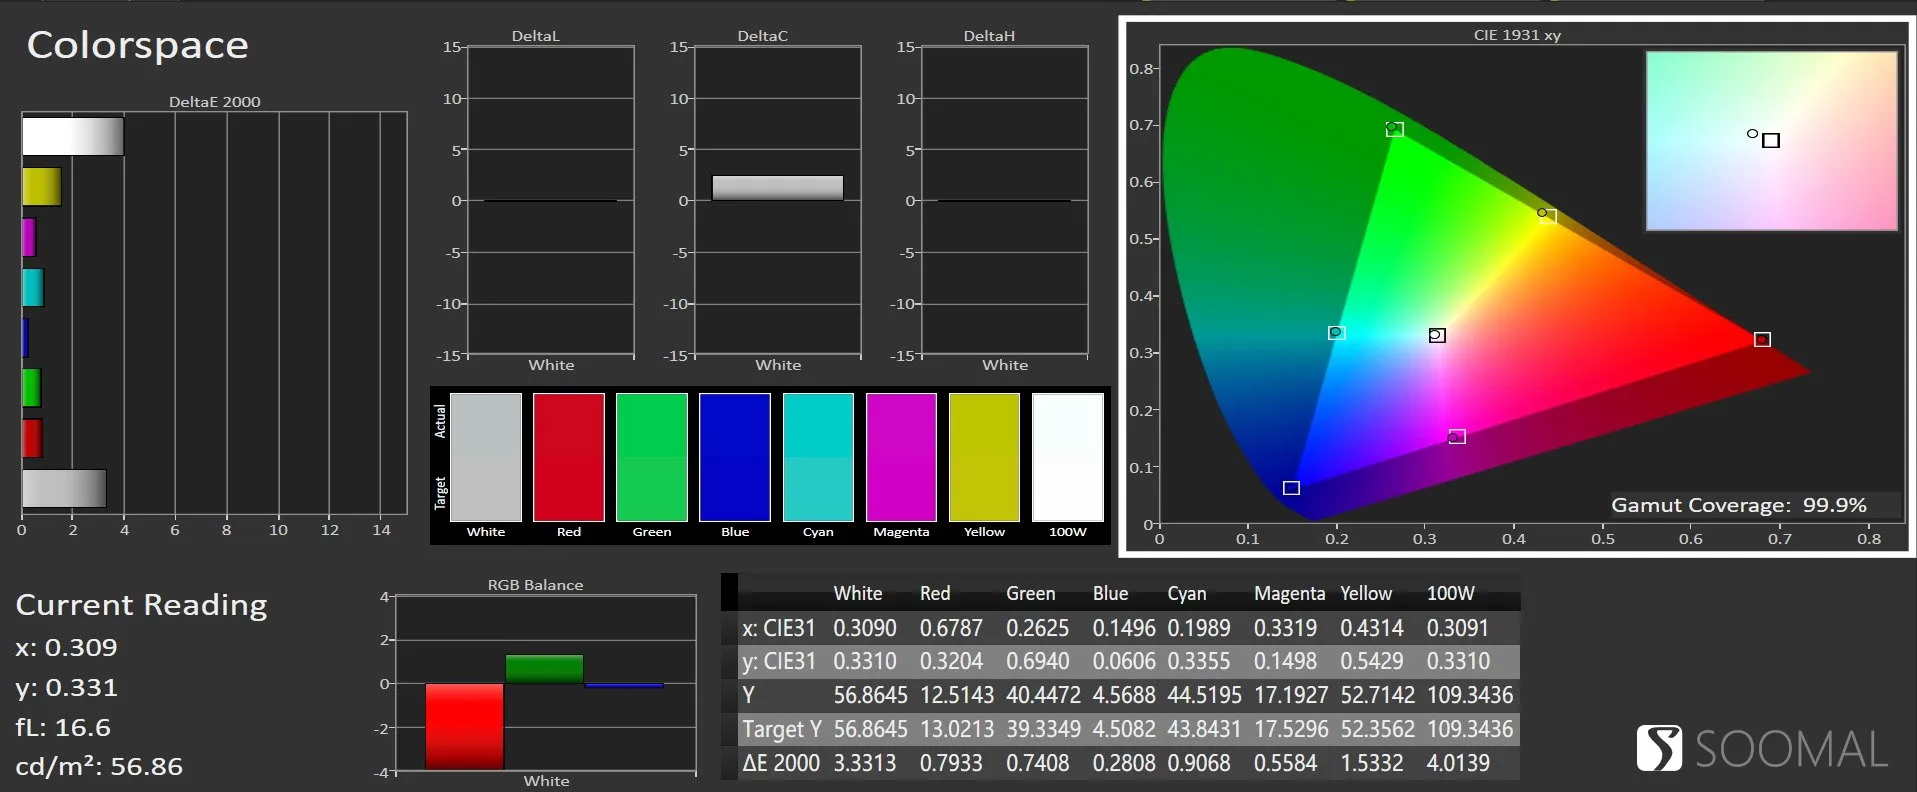Click the blue bar in RGB Balance chart
The image size is (1917, 792).
[x=624, y=685]
